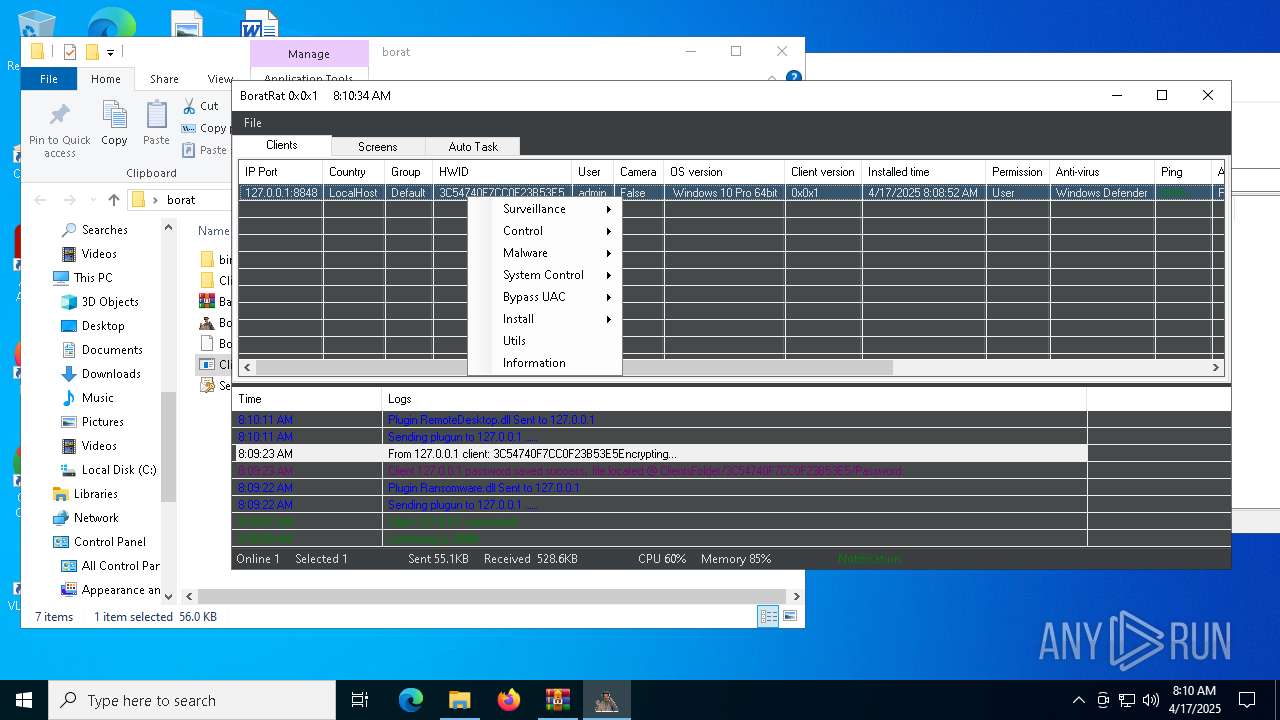Open the Explorer File tab

pos(49,79)
